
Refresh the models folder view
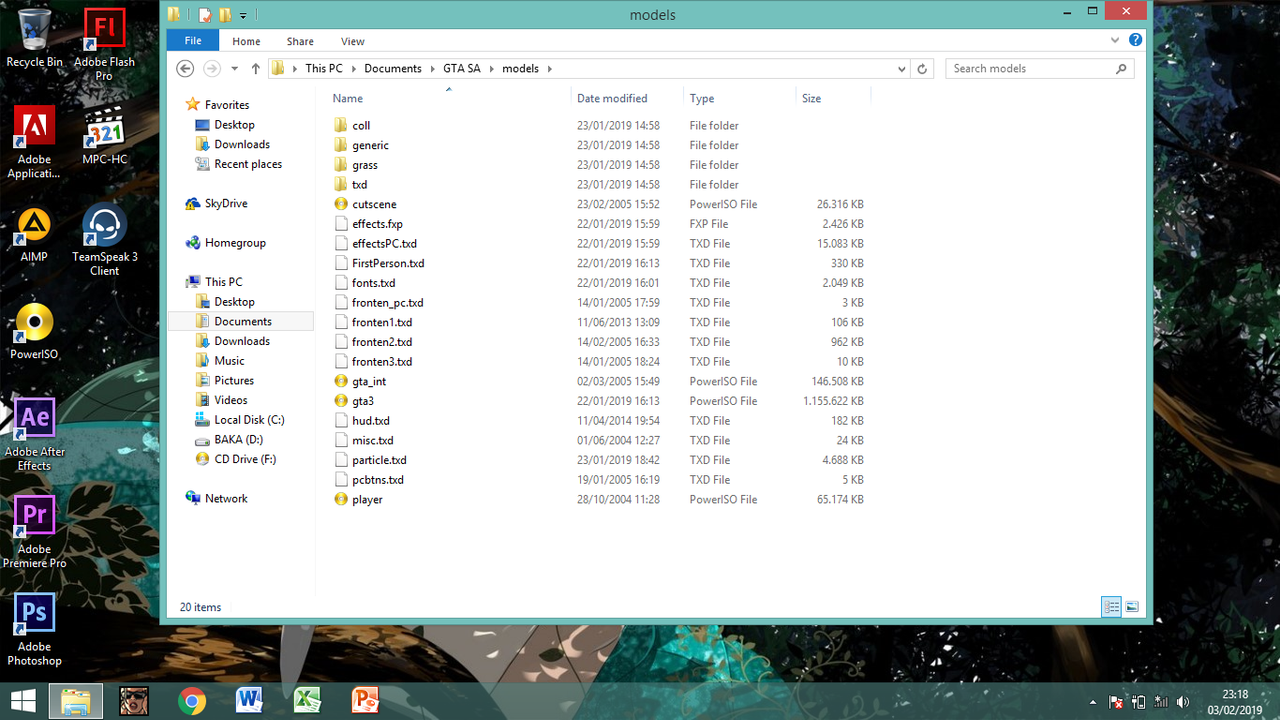922,69
